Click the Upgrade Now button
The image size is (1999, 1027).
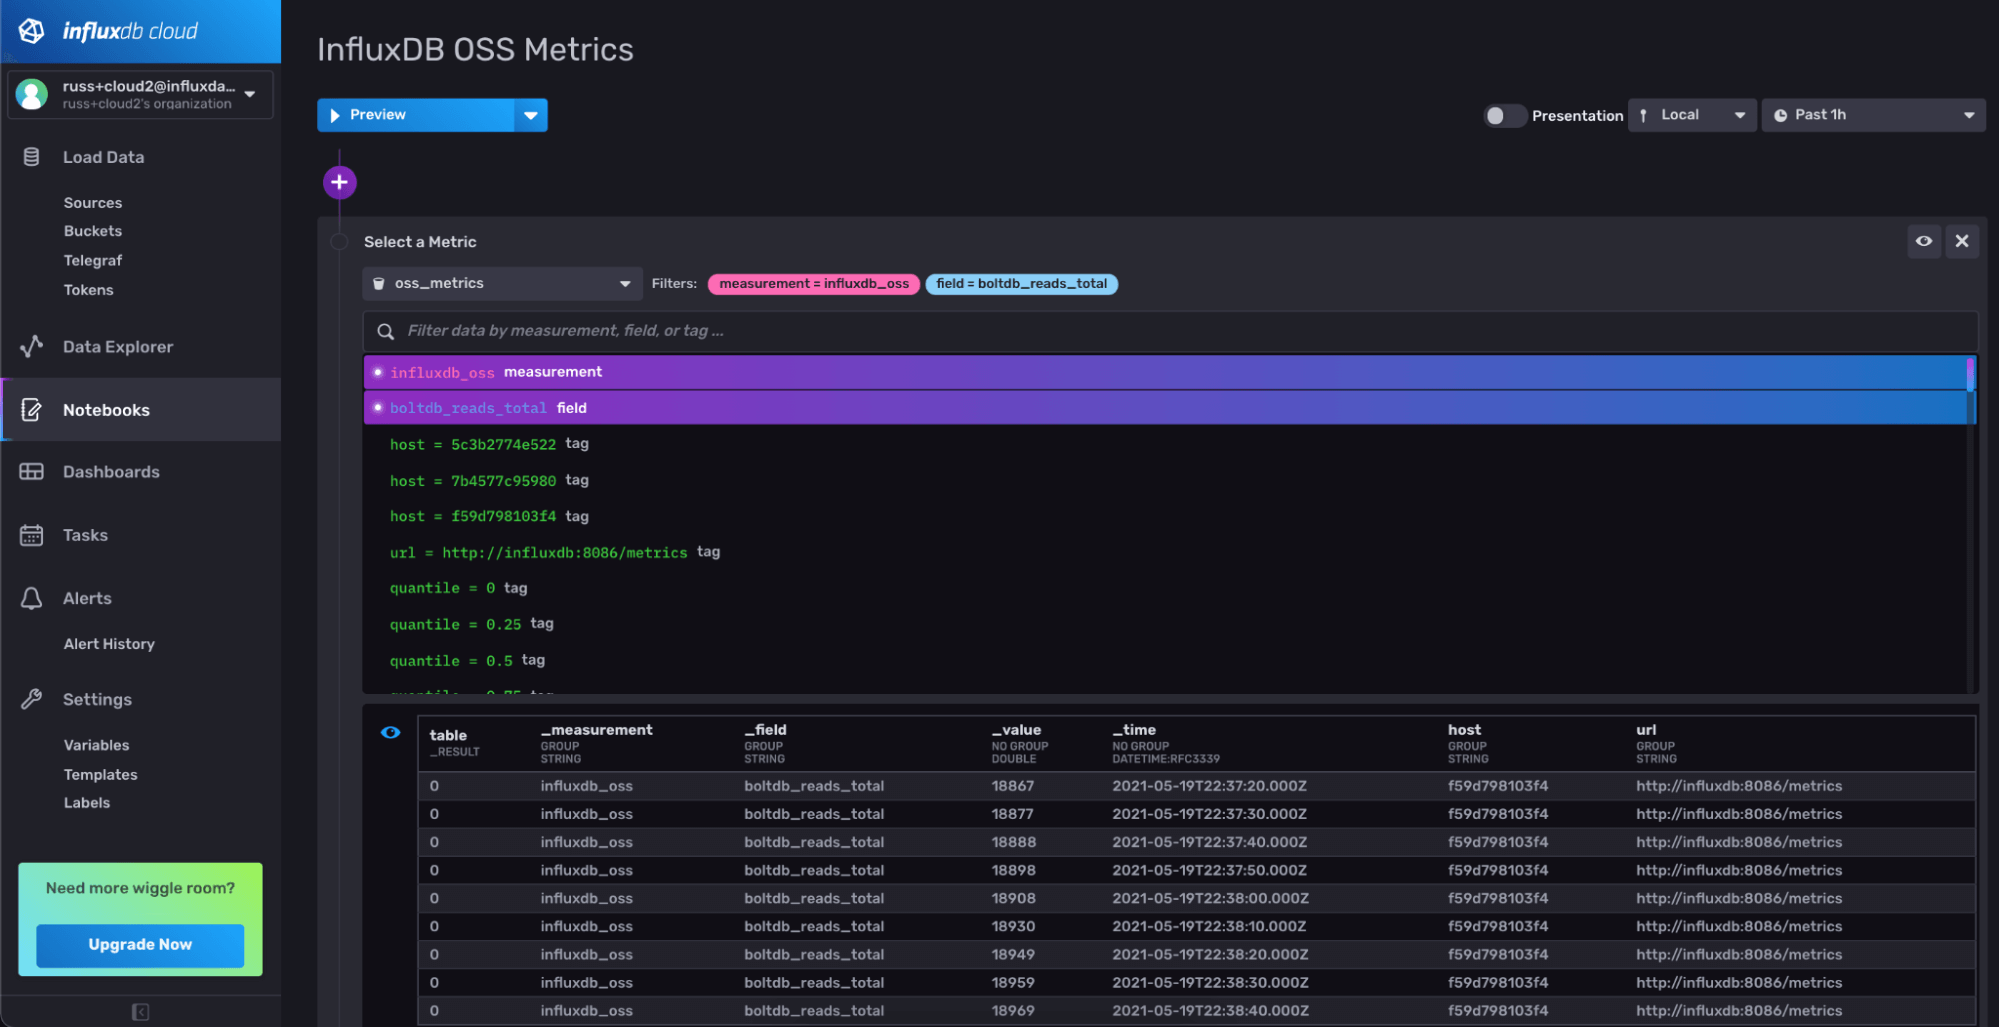pos(139,944)
